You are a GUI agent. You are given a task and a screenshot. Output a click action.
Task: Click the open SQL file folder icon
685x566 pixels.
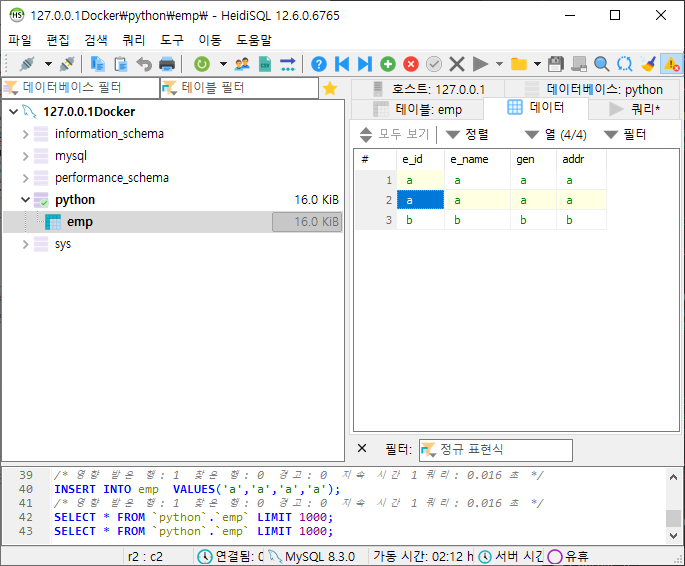(519, 64)
